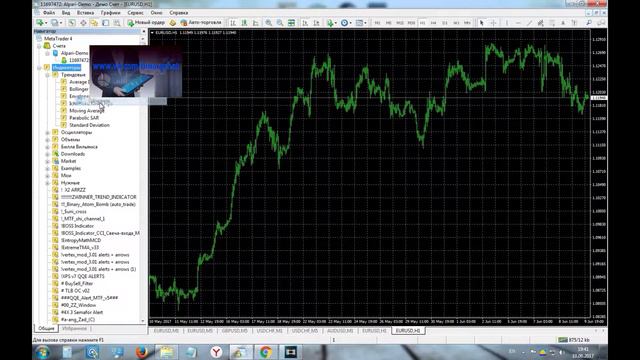The width and height of the screenshot is (640, 360).
Task: Switch chart to candlesticks mode
Action: (x=244, y=23)
